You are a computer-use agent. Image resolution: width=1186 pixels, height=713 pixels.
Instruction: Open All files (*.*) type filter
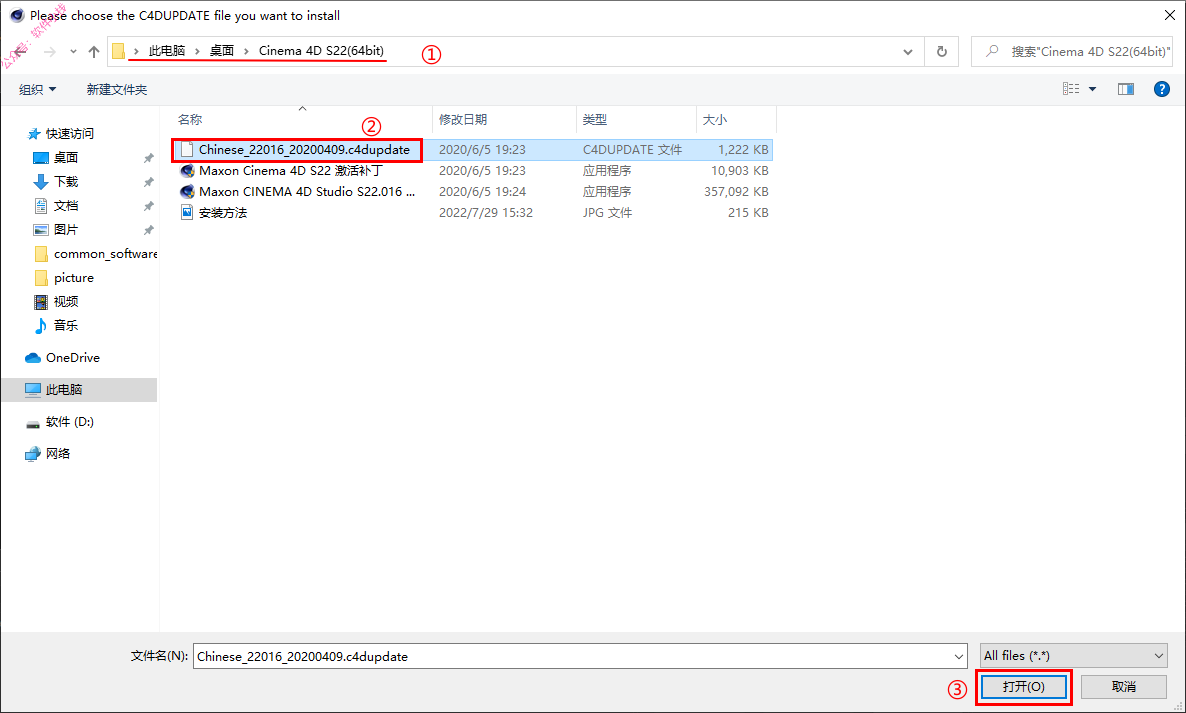pos(1073,656)
